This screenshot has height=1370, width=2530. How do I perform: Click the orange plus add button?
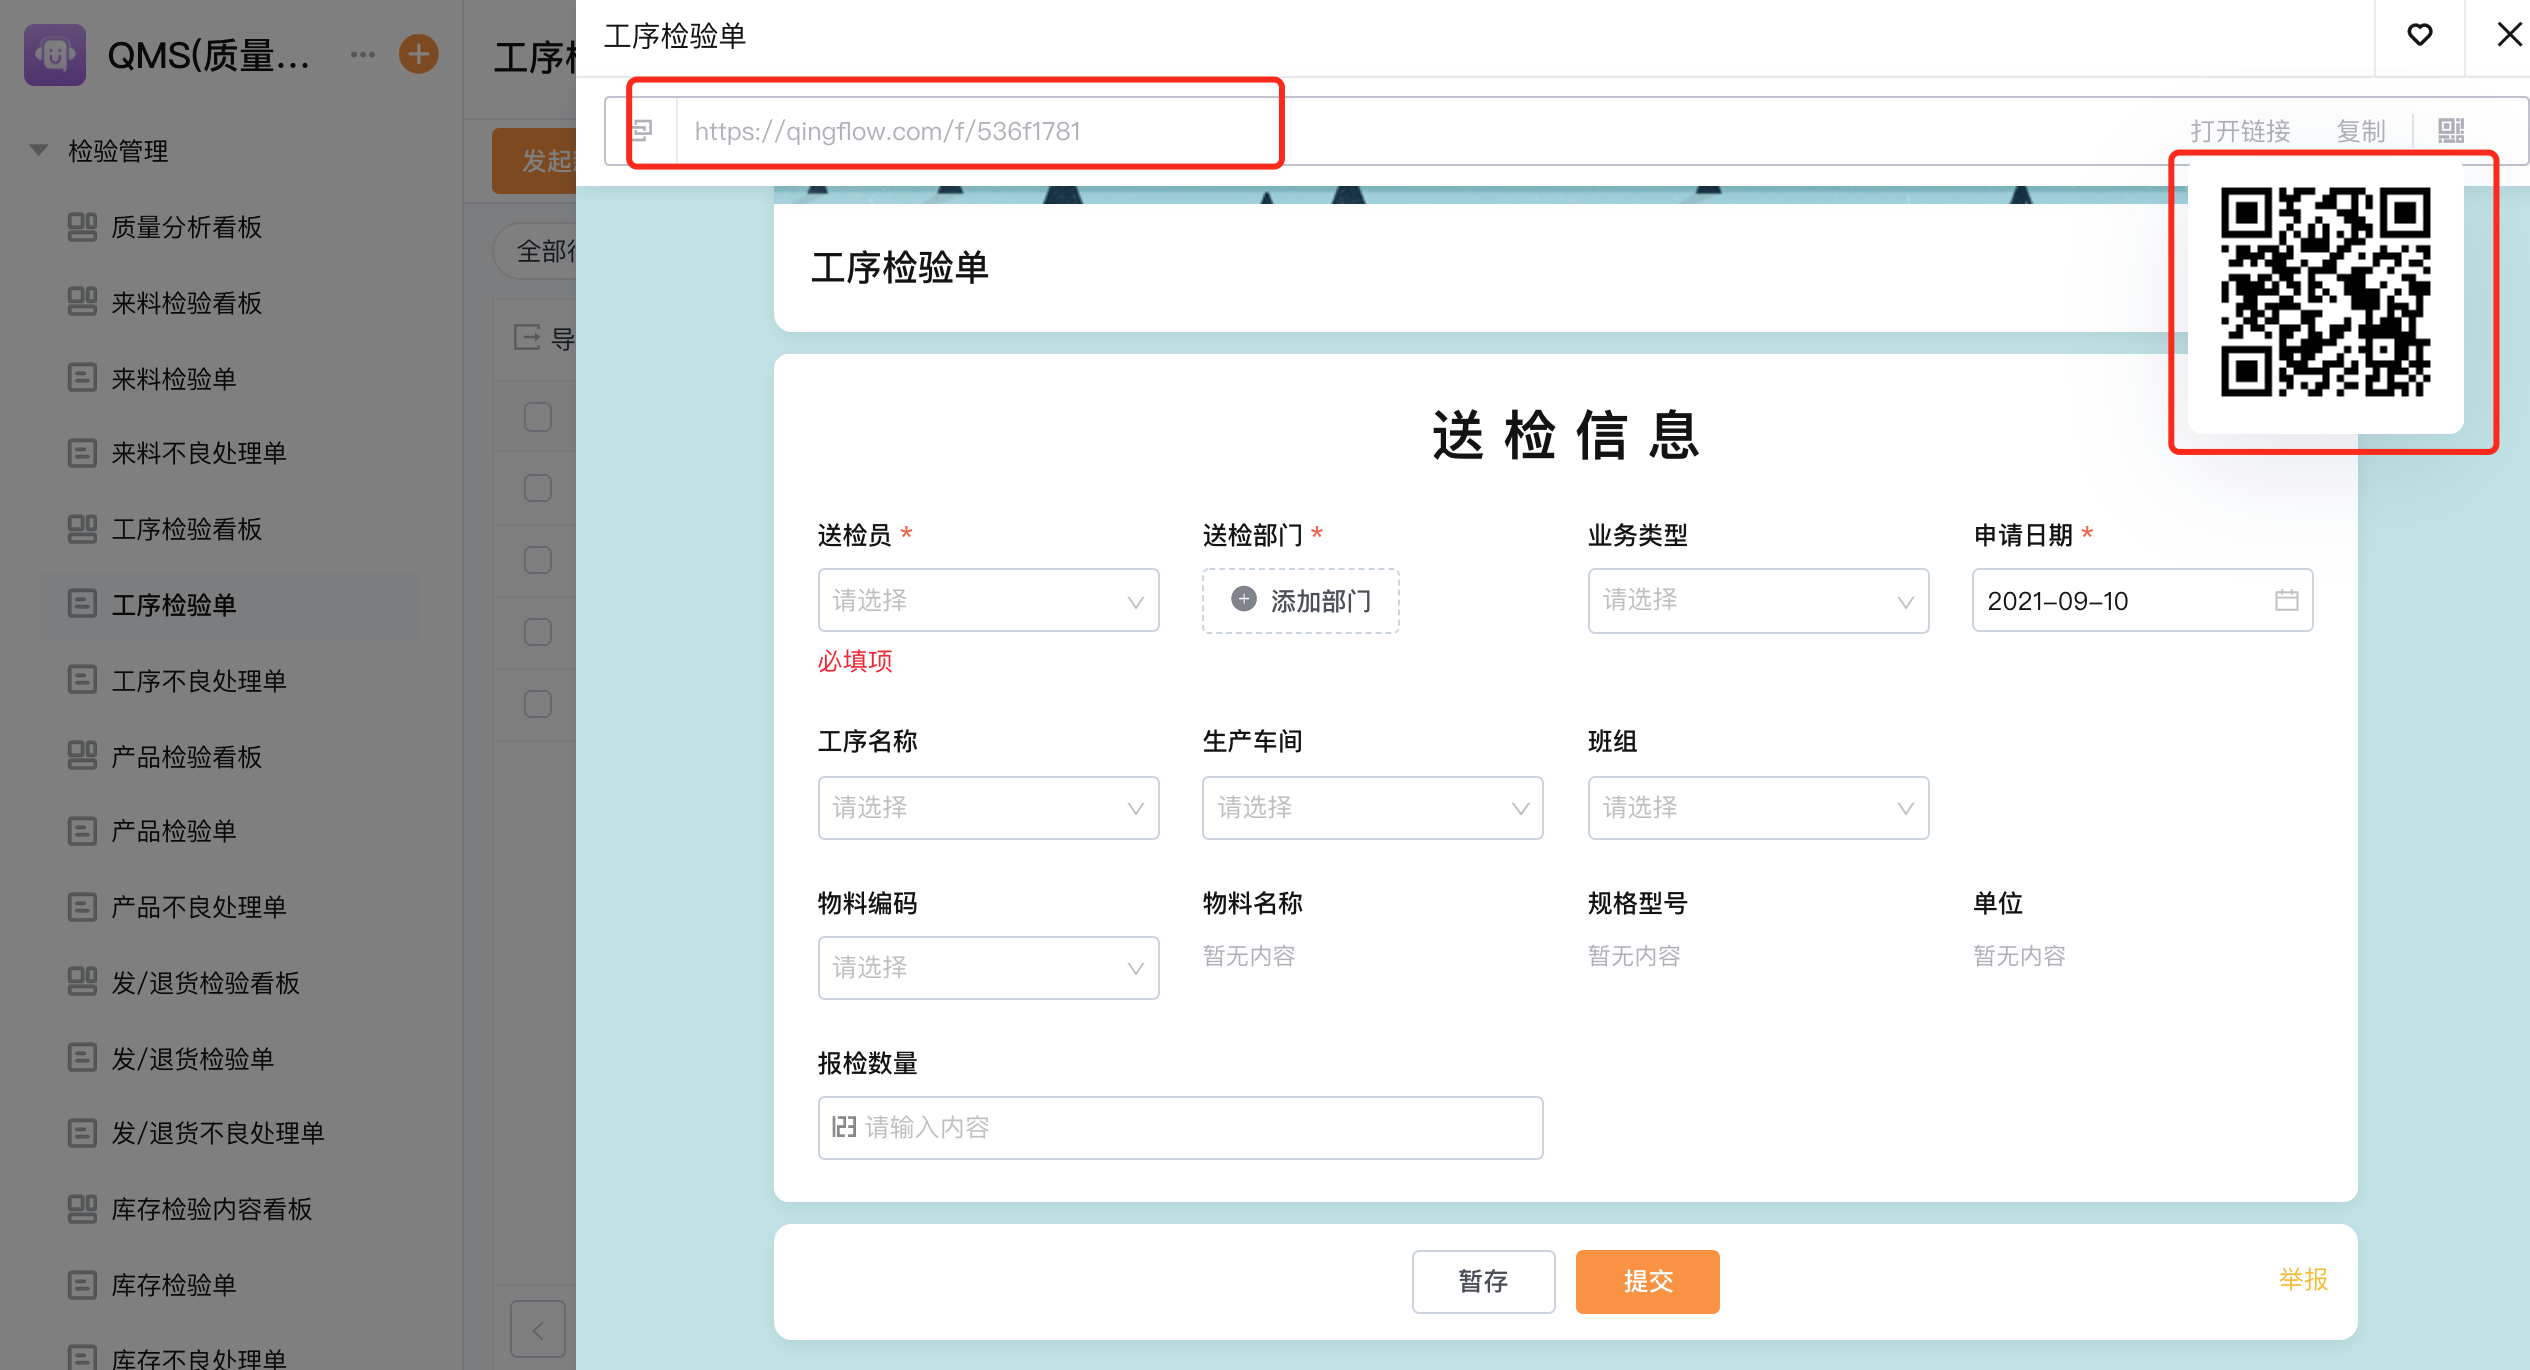[x=419, y=54]
